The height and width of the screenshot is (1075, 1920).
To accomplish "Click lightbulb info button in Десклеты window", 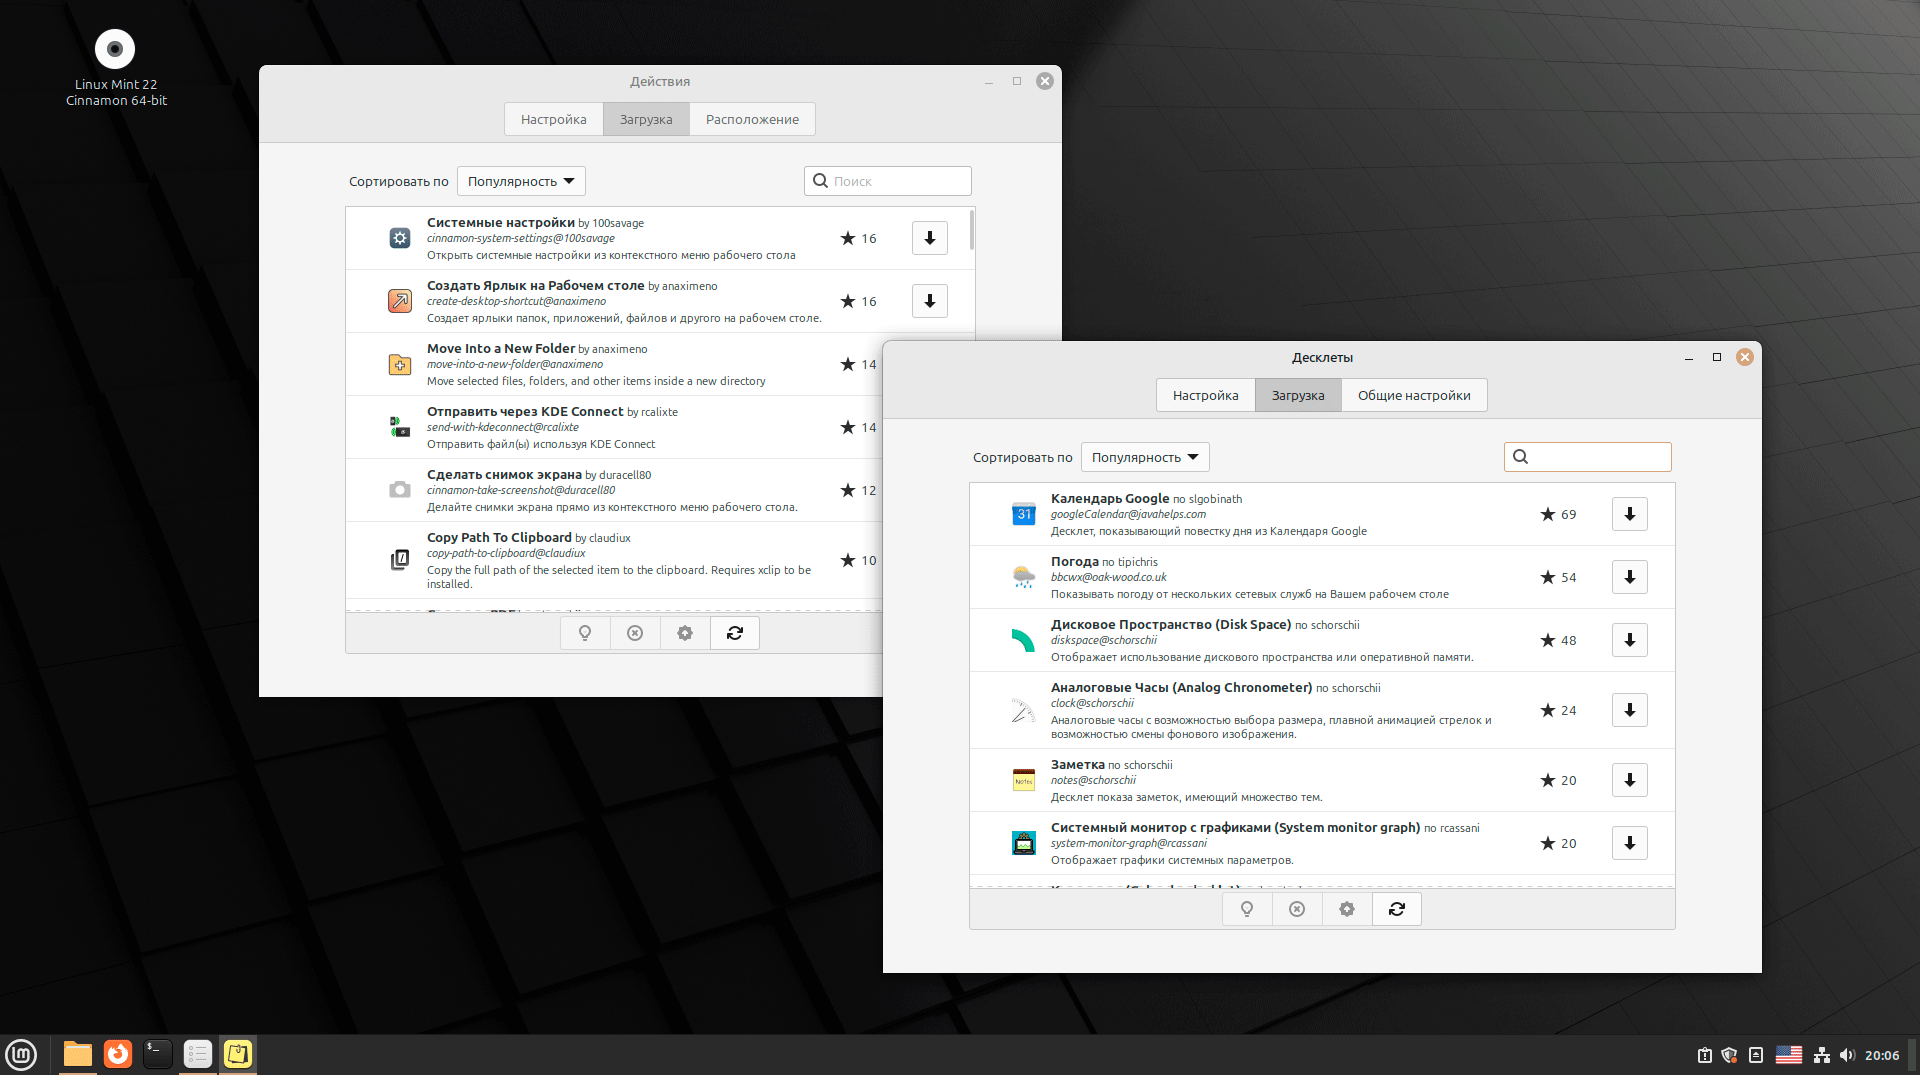I will click(x=1247, y=909).
